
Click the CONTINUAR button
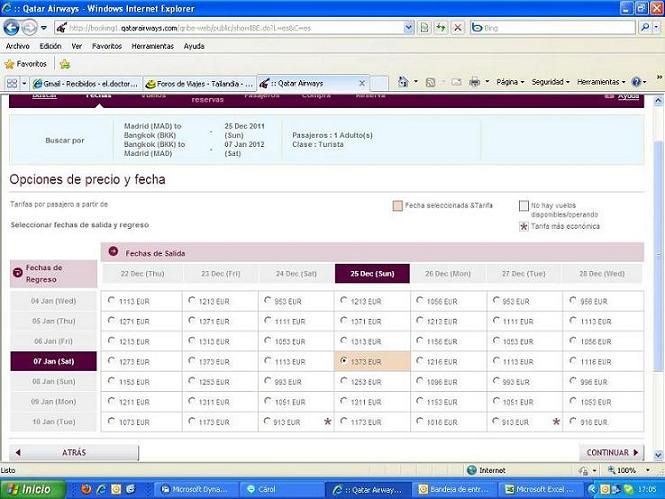click(612, 452)
